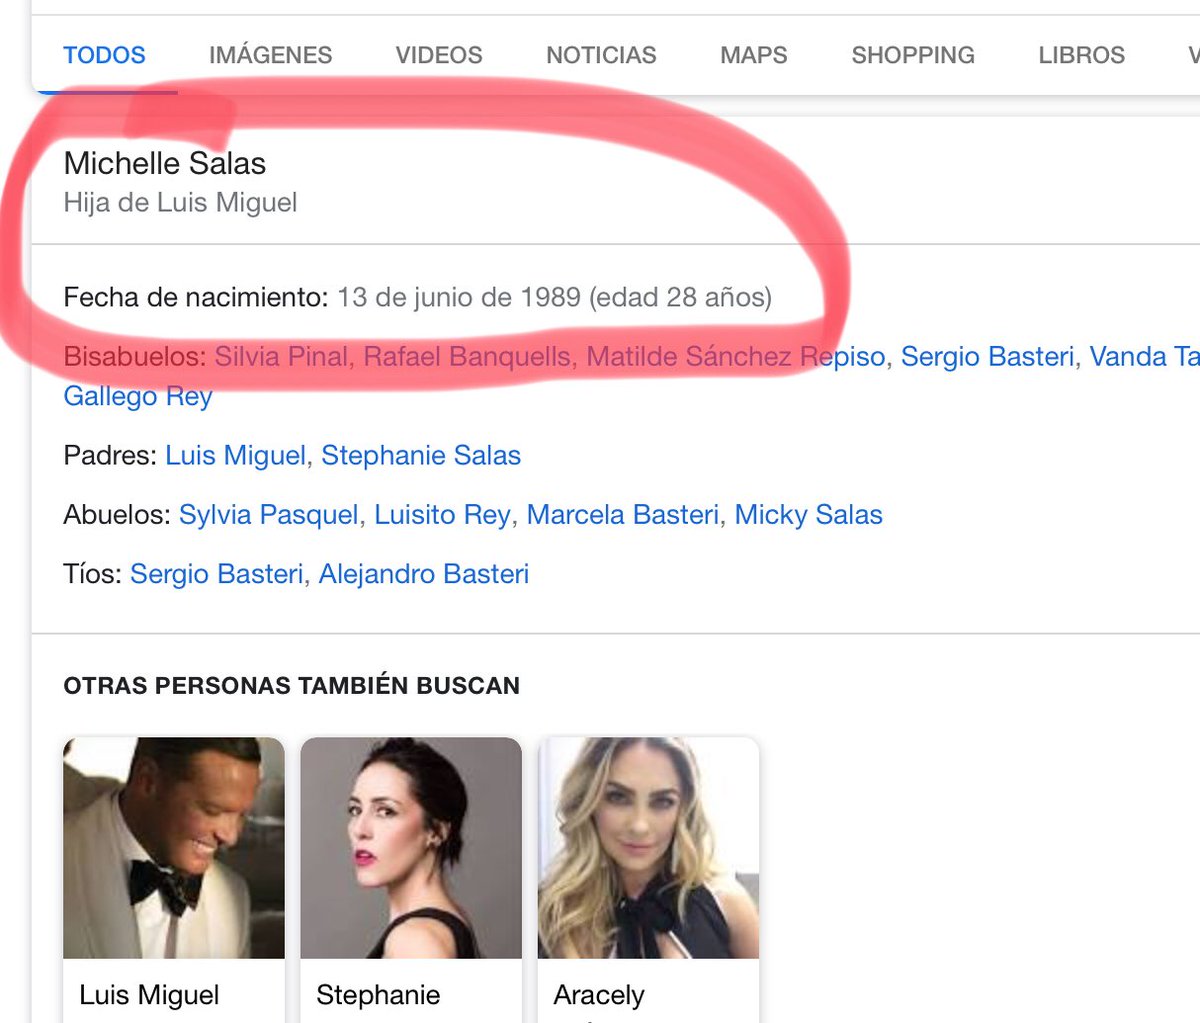The height and width of the screenshot is (1023, 1200).
Task: Select the 'Hija de Luis Miguel' subtitle
Action: click(x=181, y=203)
